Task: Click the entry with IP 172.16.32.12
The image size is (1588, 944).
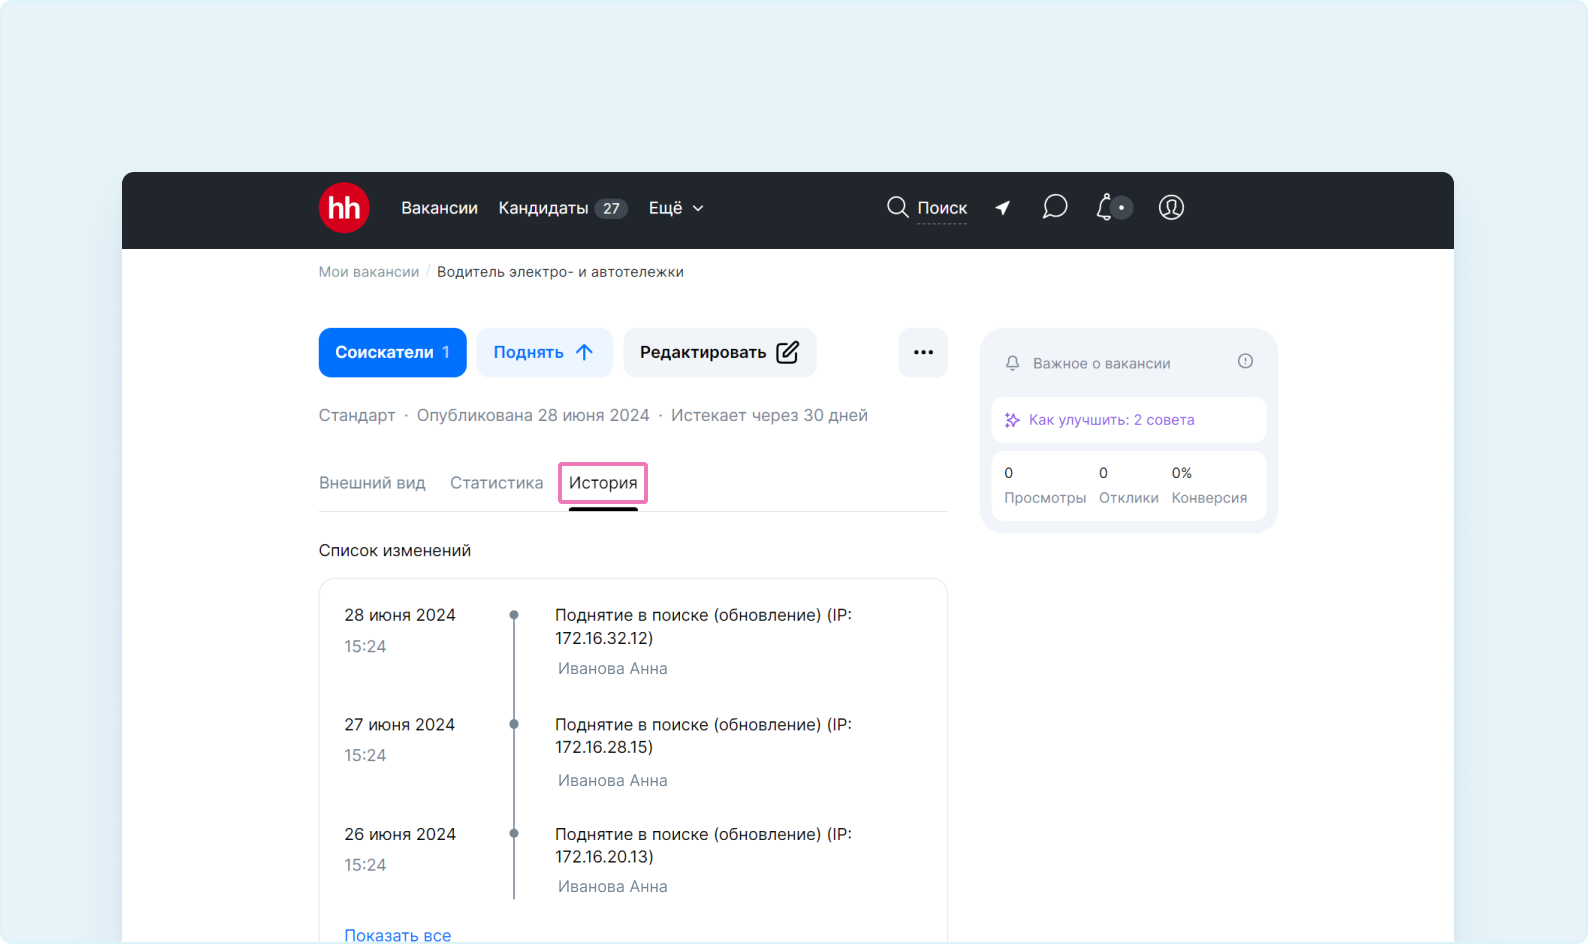Action: tap(704, 626)
